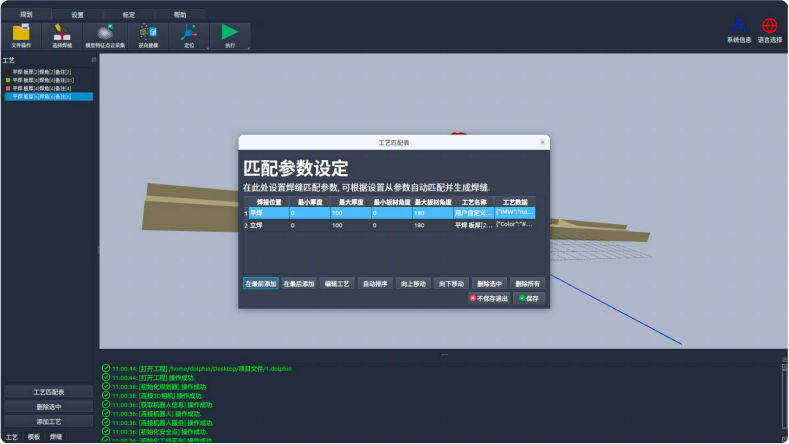Click the green 保存 save button

coord(528,298)
